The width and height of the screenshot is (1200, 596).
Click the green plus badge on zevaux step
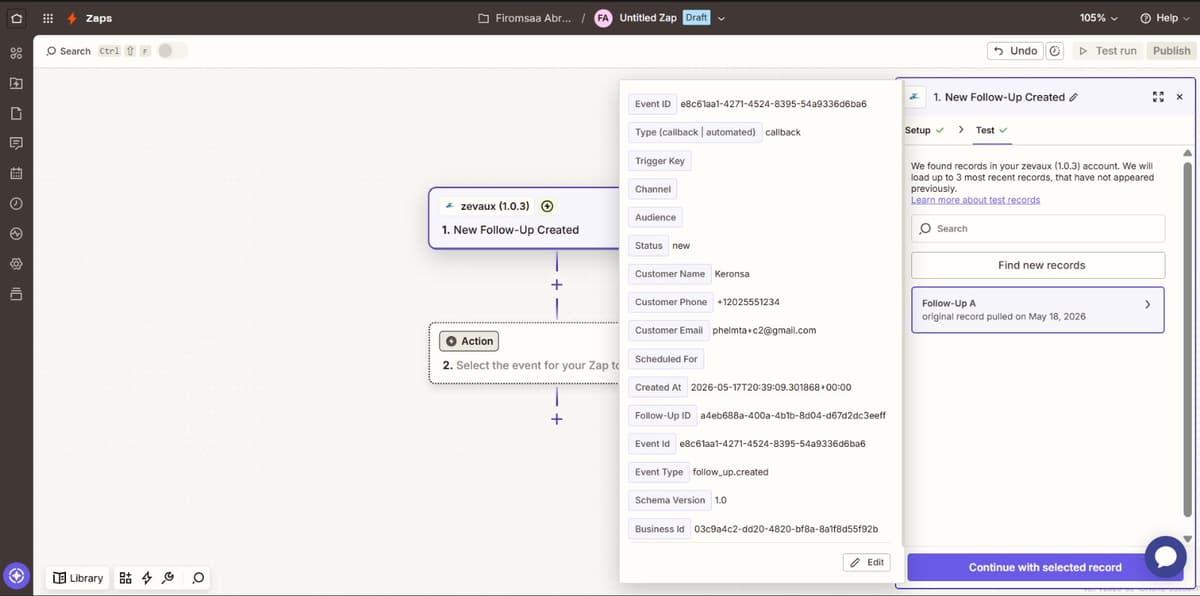click(x=547, y=206)
